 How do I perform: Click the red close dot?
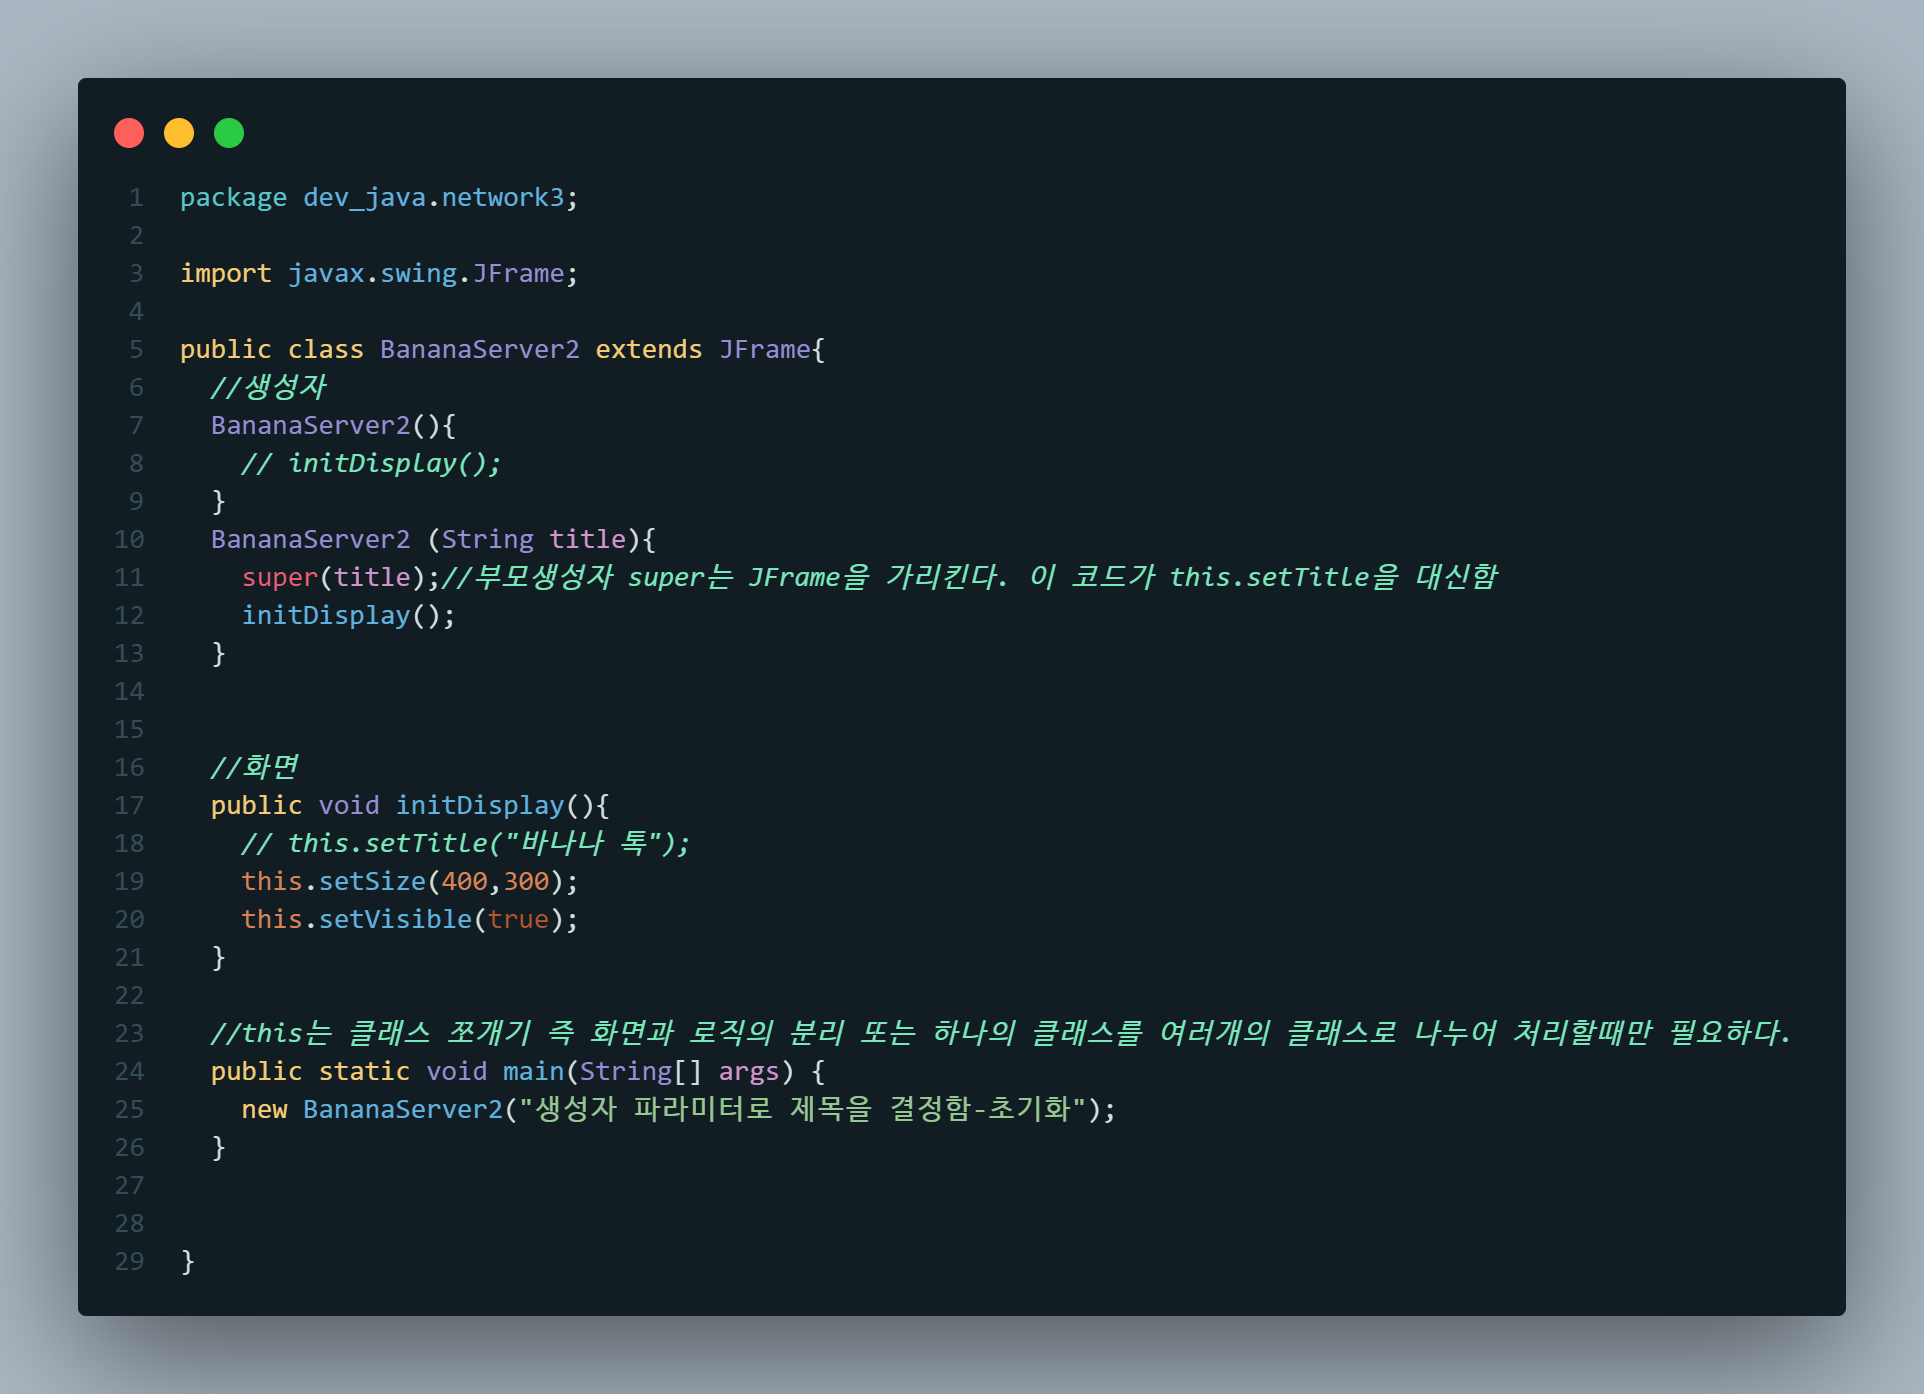pos(129,133)
